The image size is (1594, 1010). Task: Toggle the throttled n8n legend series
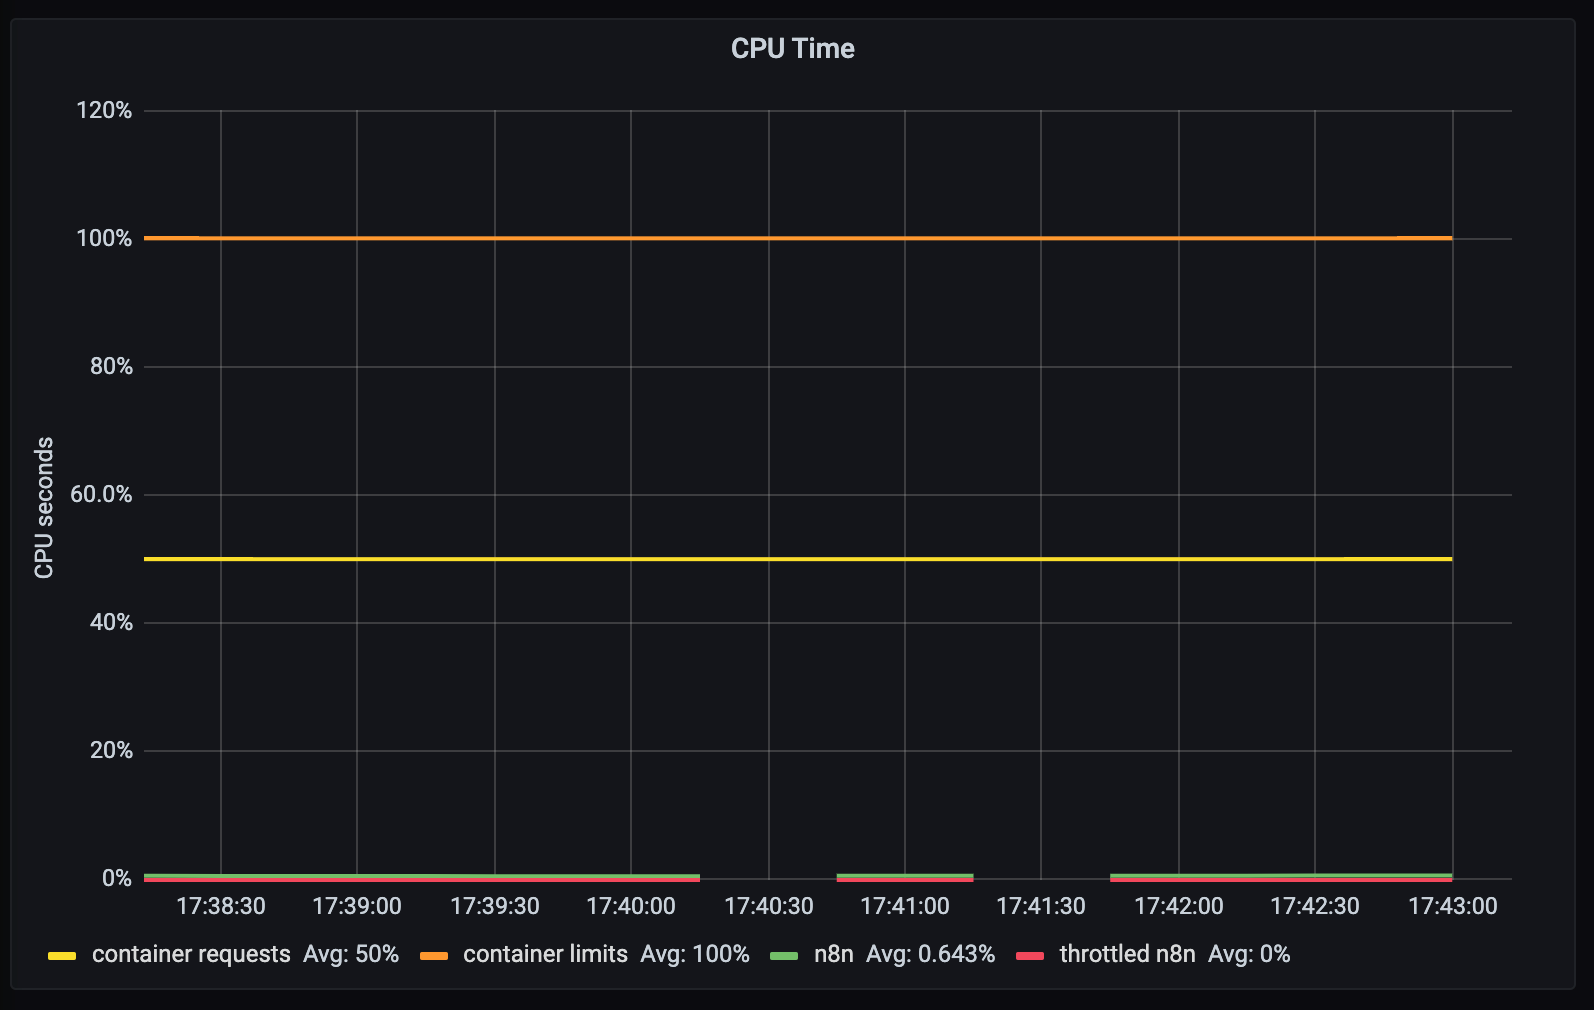pyautogui.click(x=1127, y=954)
